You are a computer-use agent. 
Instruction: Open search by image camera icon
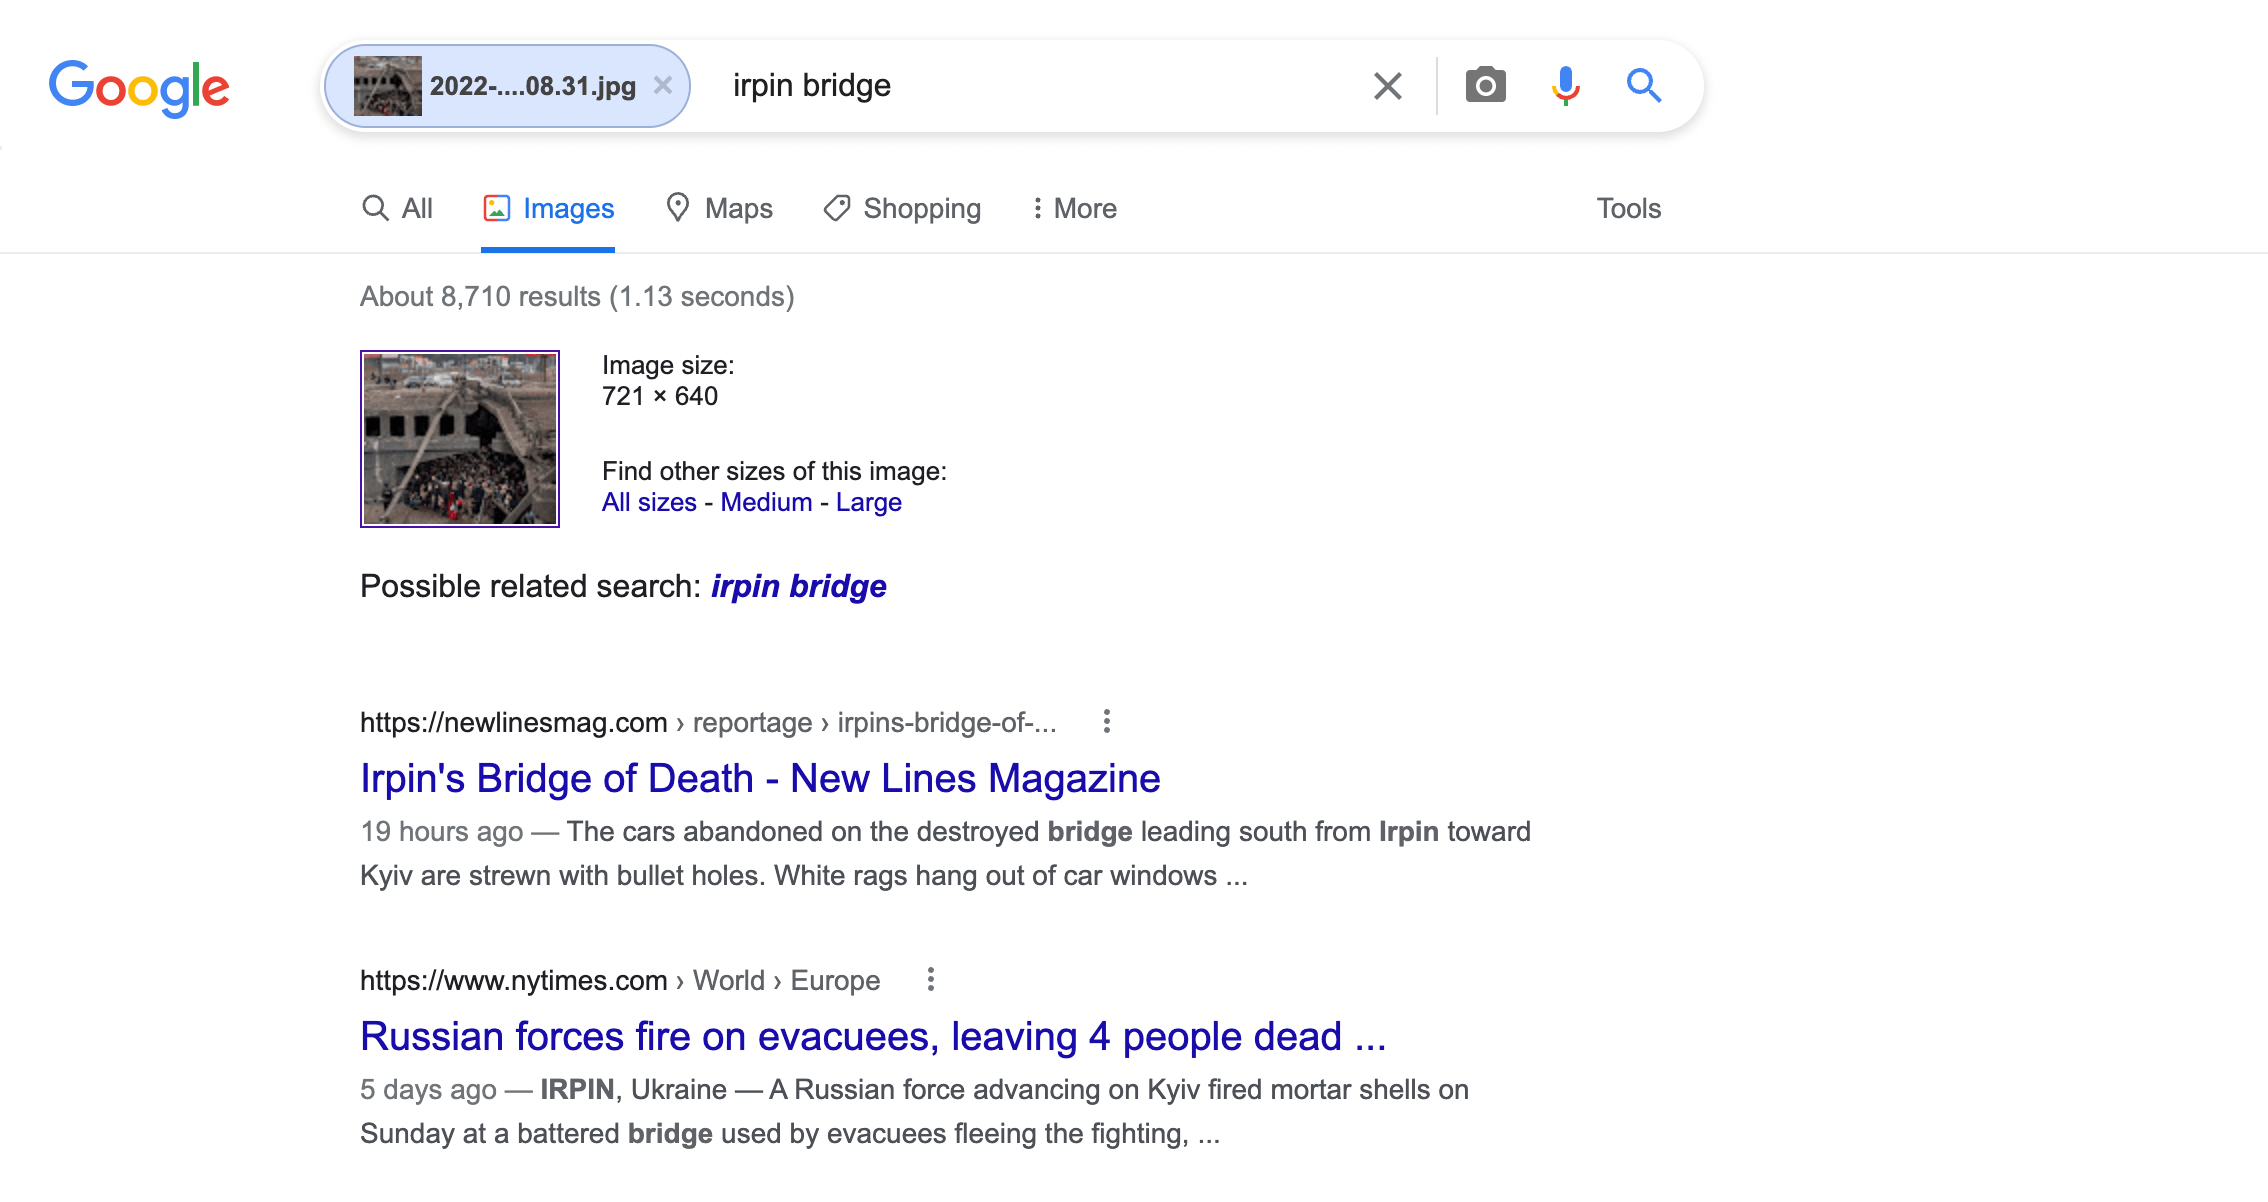[1485, 86]
